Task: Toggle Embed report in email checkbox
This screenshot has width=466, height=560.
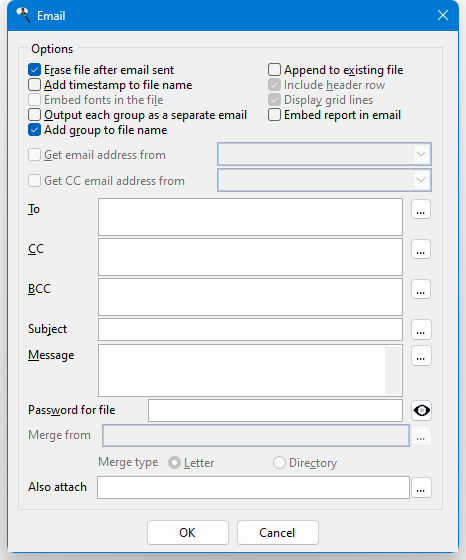Action: (x=274, y=115)
